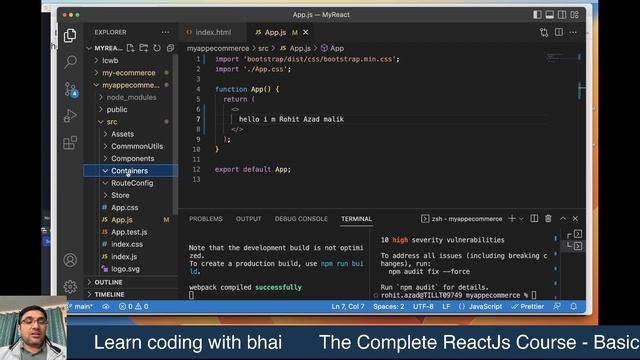640x360 pixels.
Task: Click the feedback icon in status bar
Action: (x=557, y=307)
